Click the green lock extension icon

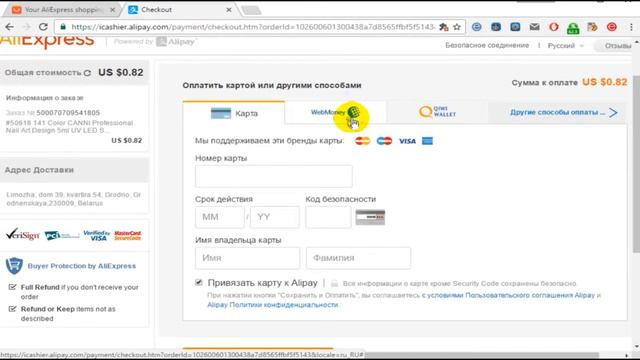573,28
